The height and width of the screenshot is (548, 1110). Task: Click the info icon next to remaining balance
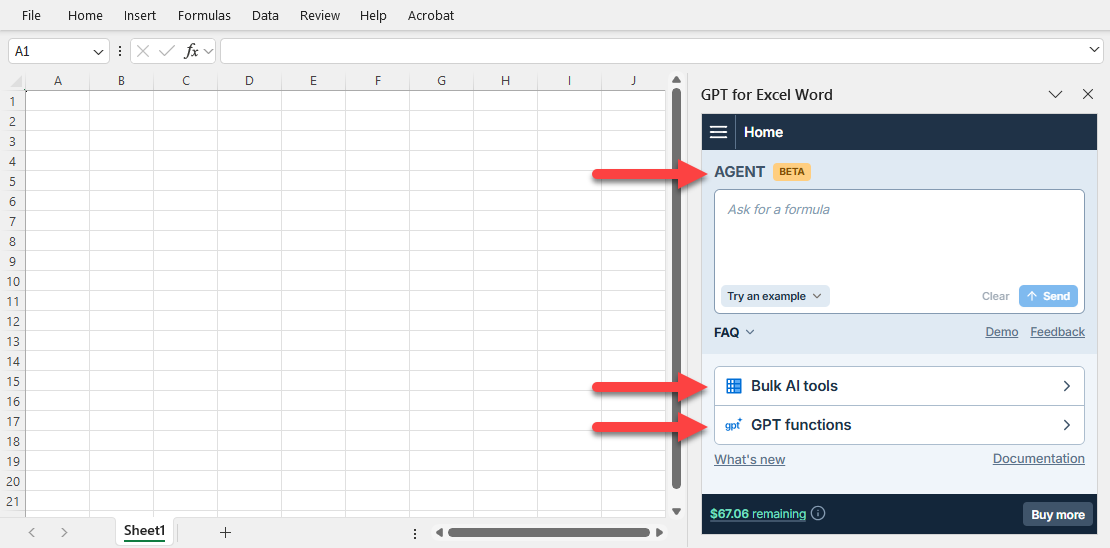point(818,513)
